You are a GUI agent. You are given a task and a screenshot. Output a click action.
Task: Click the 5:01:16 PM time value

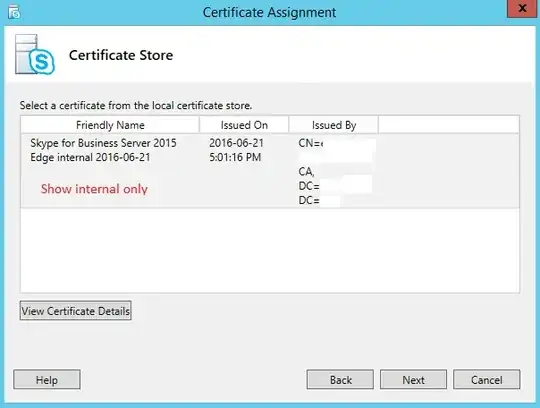[x=235, y=157]
